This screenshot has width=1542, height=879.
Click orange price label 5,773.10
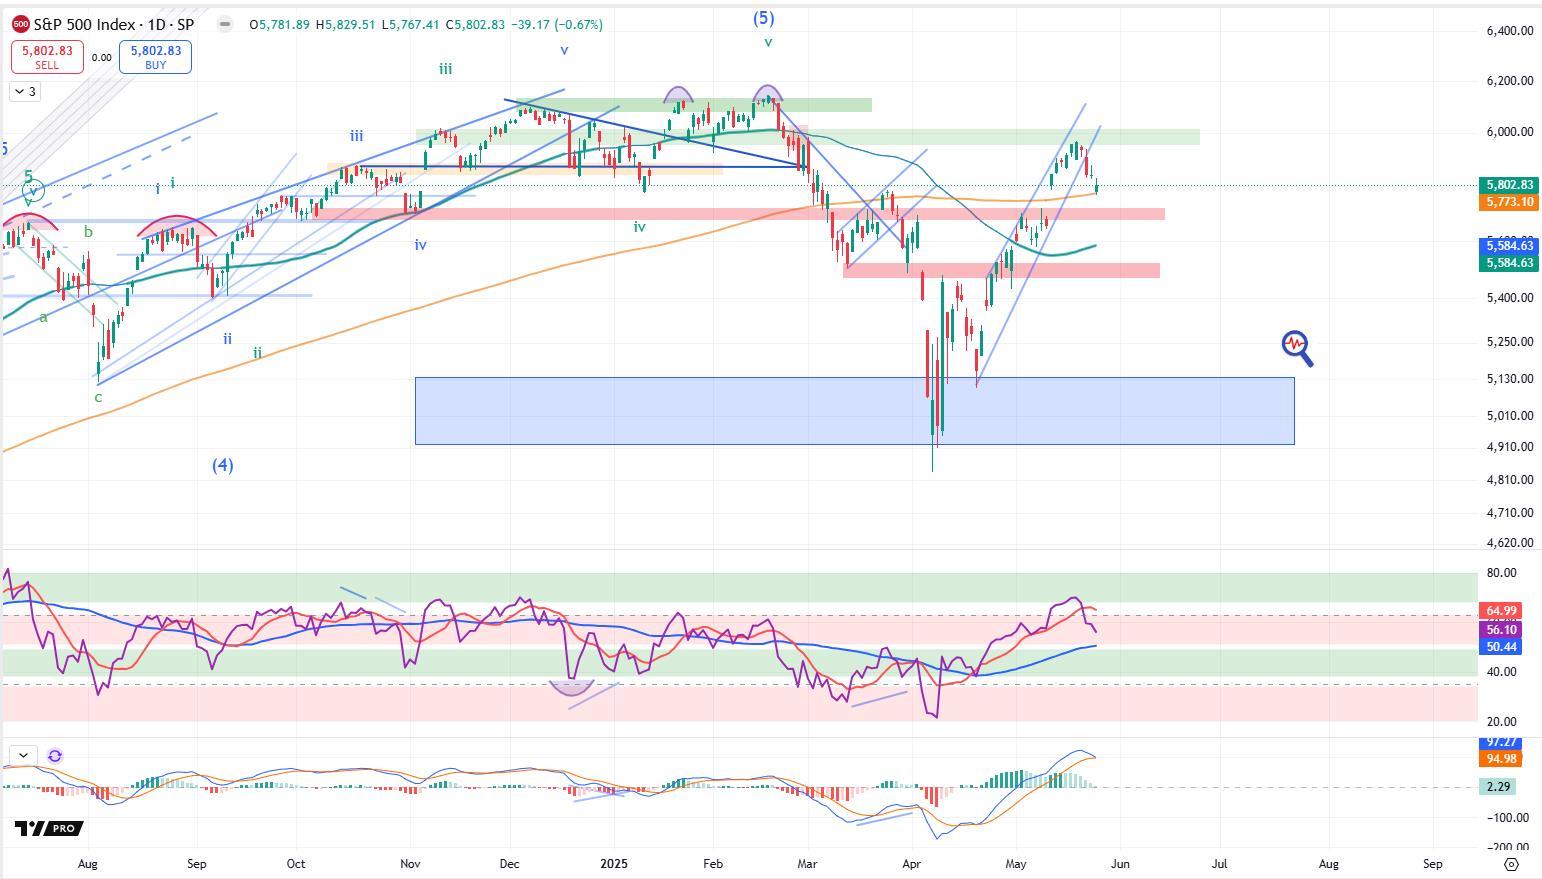click(1508, 202)
